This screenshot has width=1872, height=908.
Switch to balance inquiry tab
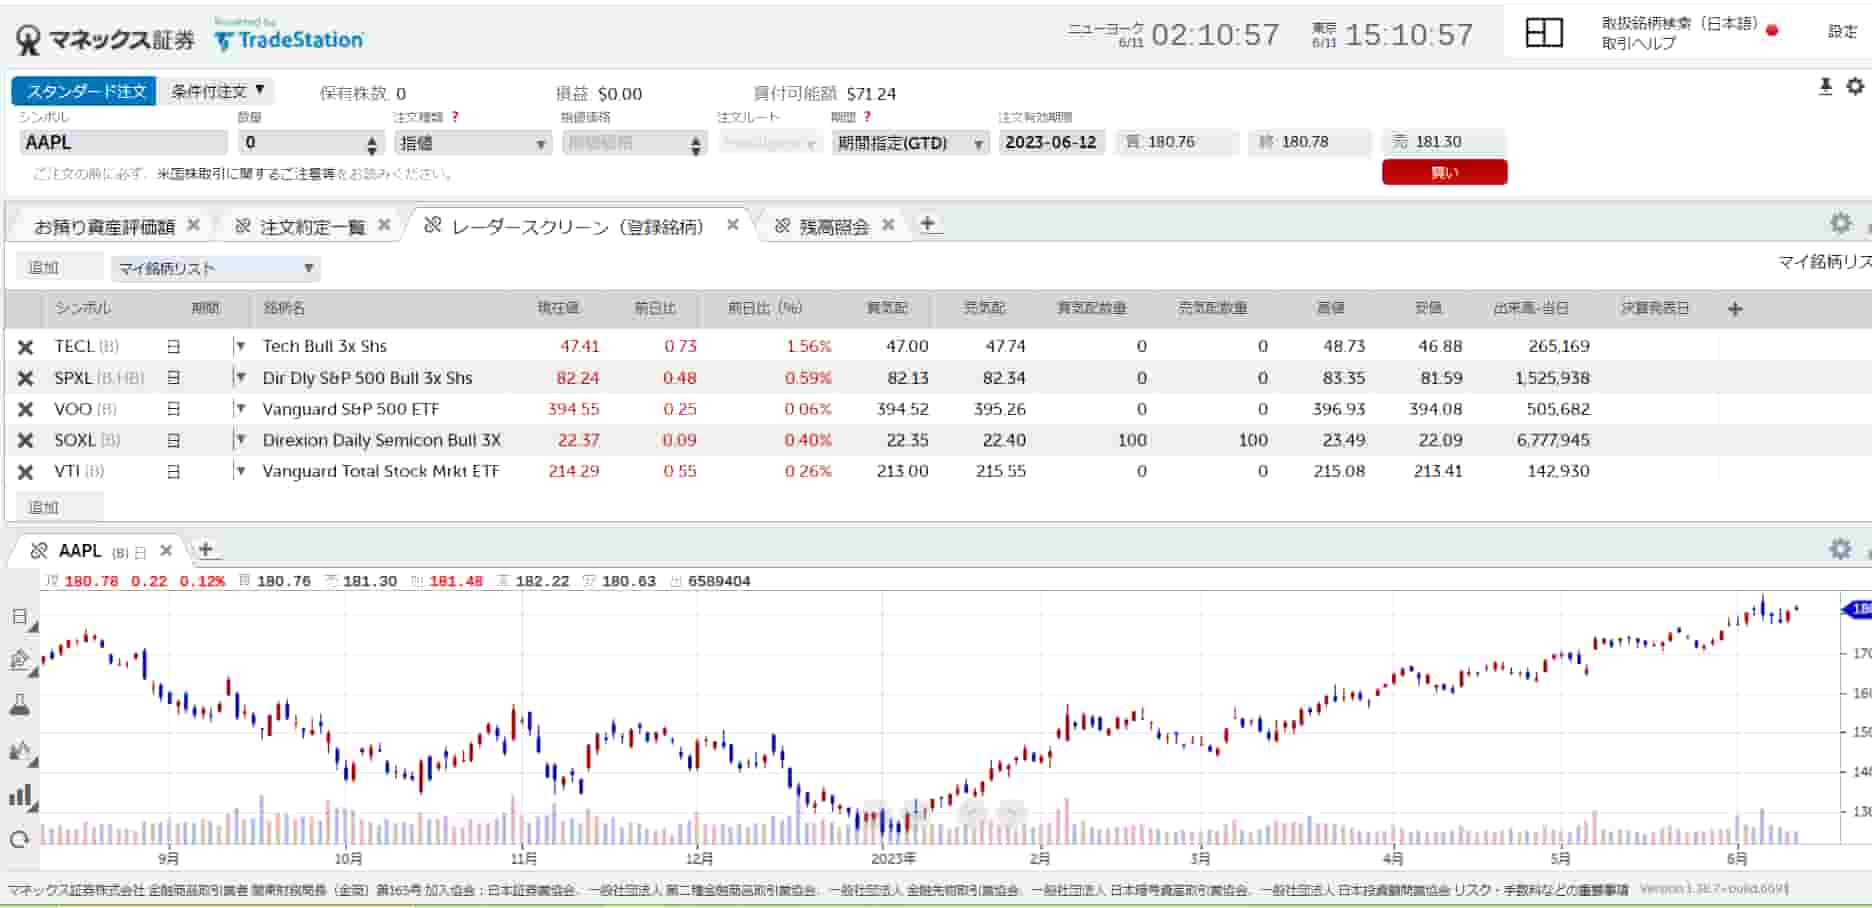tap(834, 227)
